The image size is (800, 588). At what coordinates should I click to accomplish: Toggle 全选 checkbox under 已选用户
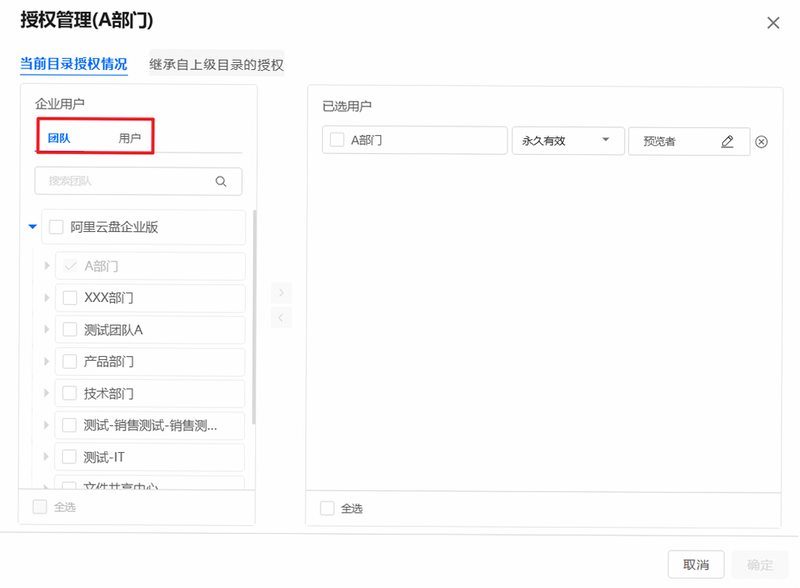tap(327, 508)
